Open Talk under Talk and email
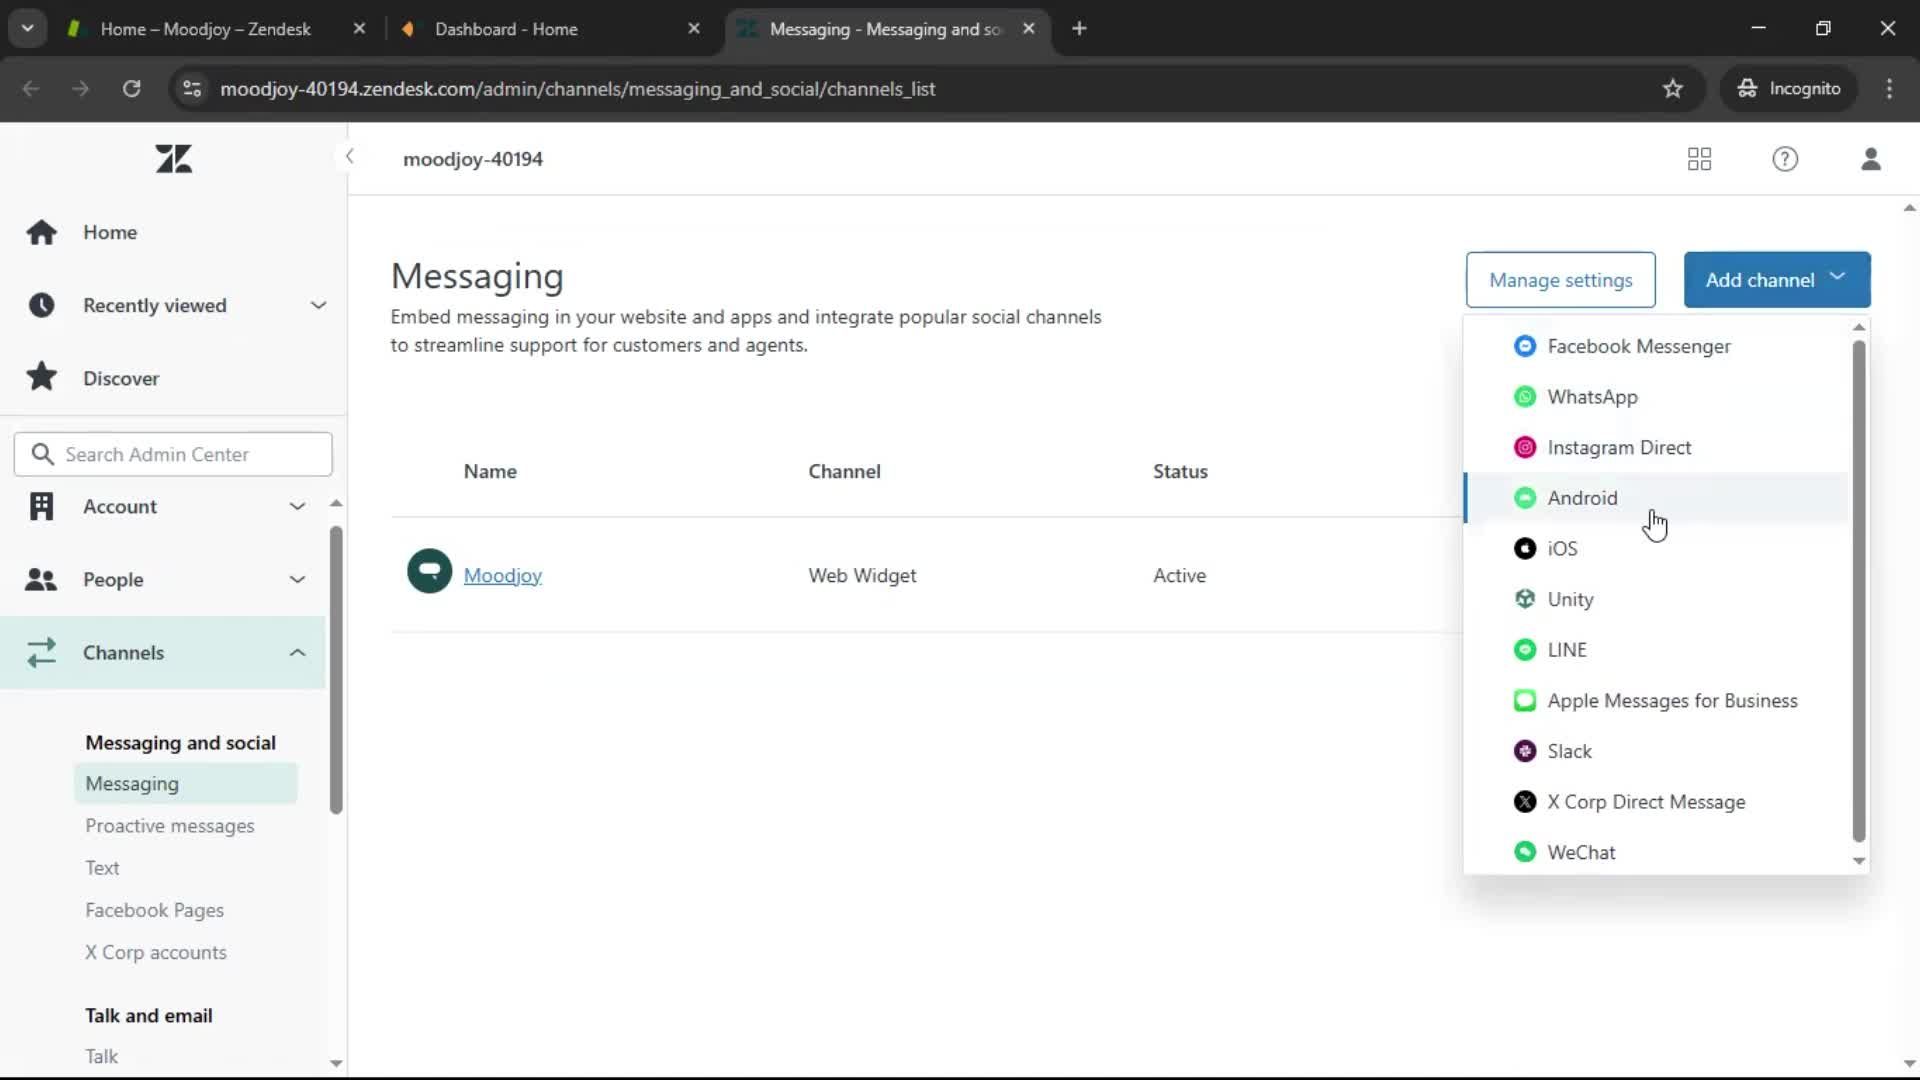Image resolution: width=1920 pixels, height=1080 pixels. tap(101, 1056)
